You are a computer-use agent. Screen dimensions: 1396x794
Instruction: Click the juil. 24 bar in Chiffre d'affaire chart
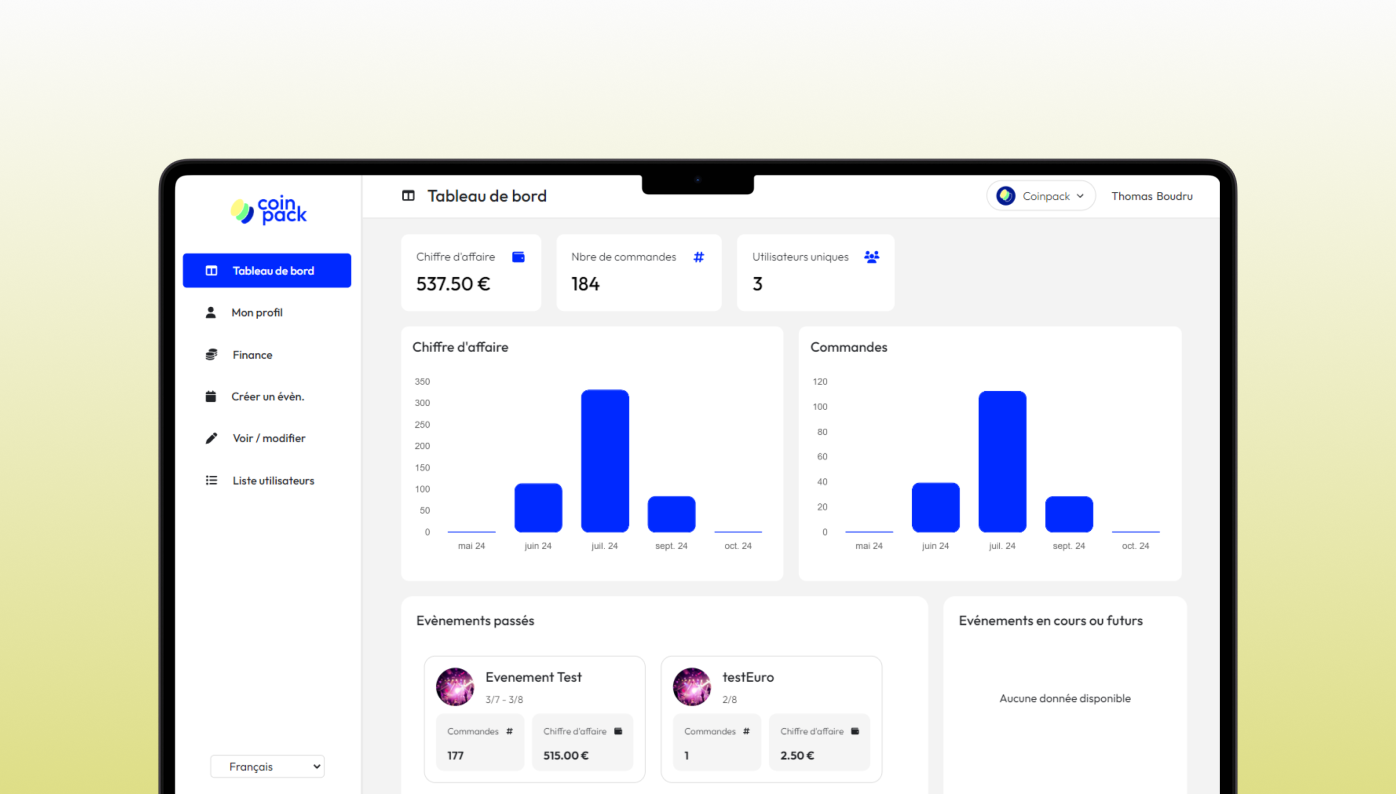click(x=605, y=461)
